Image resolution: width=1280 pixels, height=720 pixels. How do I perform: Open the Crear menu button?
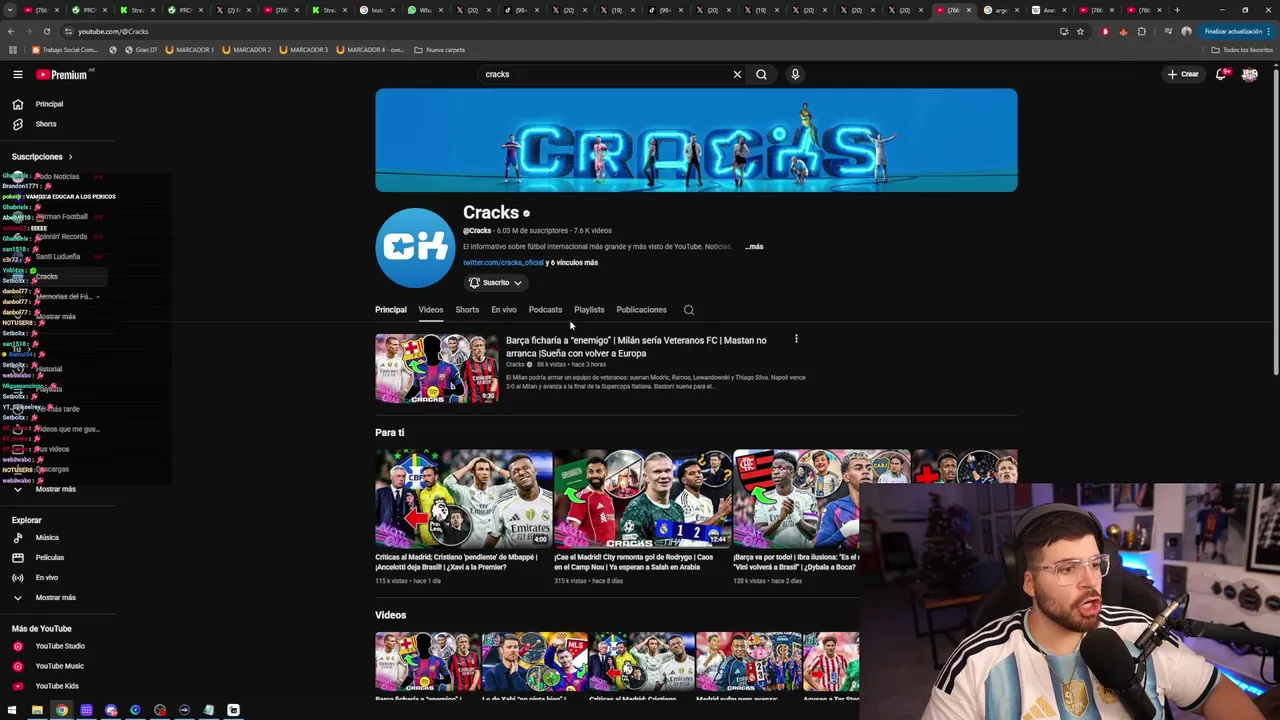point(1182,74)
